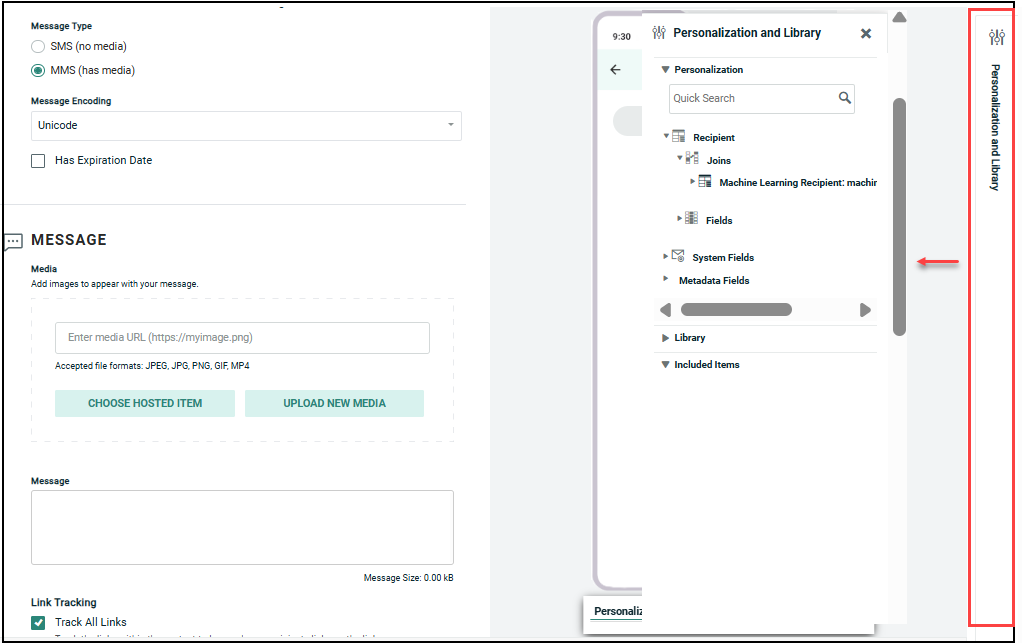
Task: Enable the Has Expiration Date checkbox
Action: coord(38,161)
